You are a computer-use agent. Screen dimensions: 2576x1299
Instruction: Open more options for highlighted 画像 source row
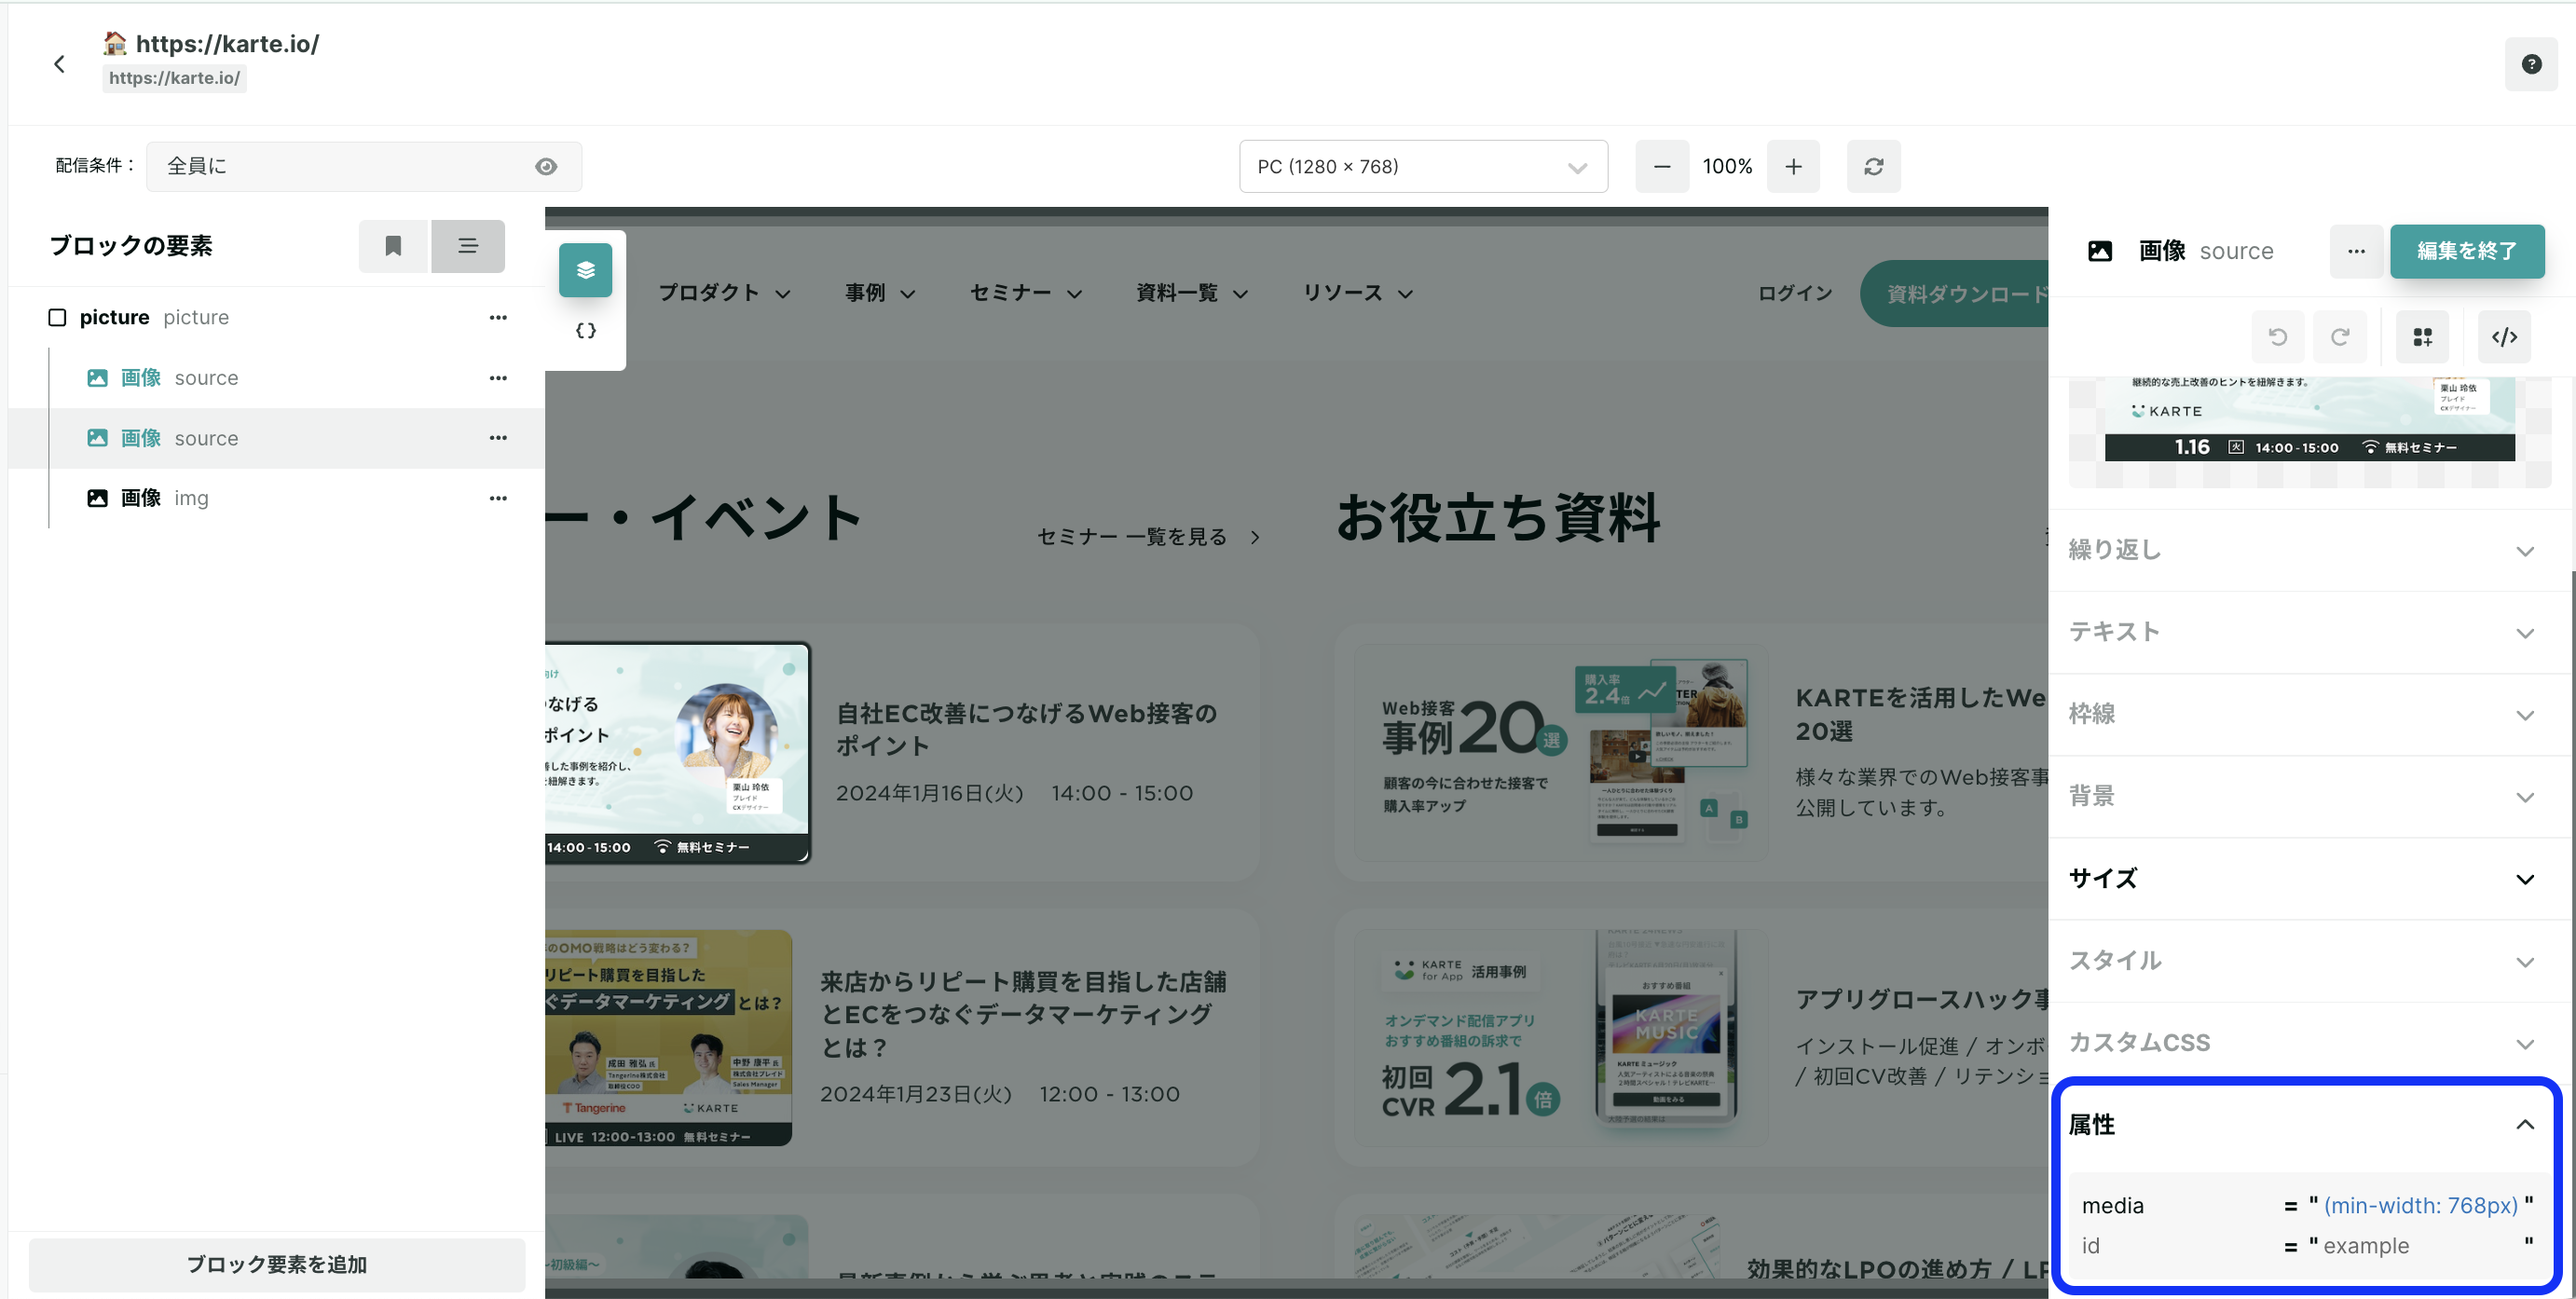click(498, 438)
